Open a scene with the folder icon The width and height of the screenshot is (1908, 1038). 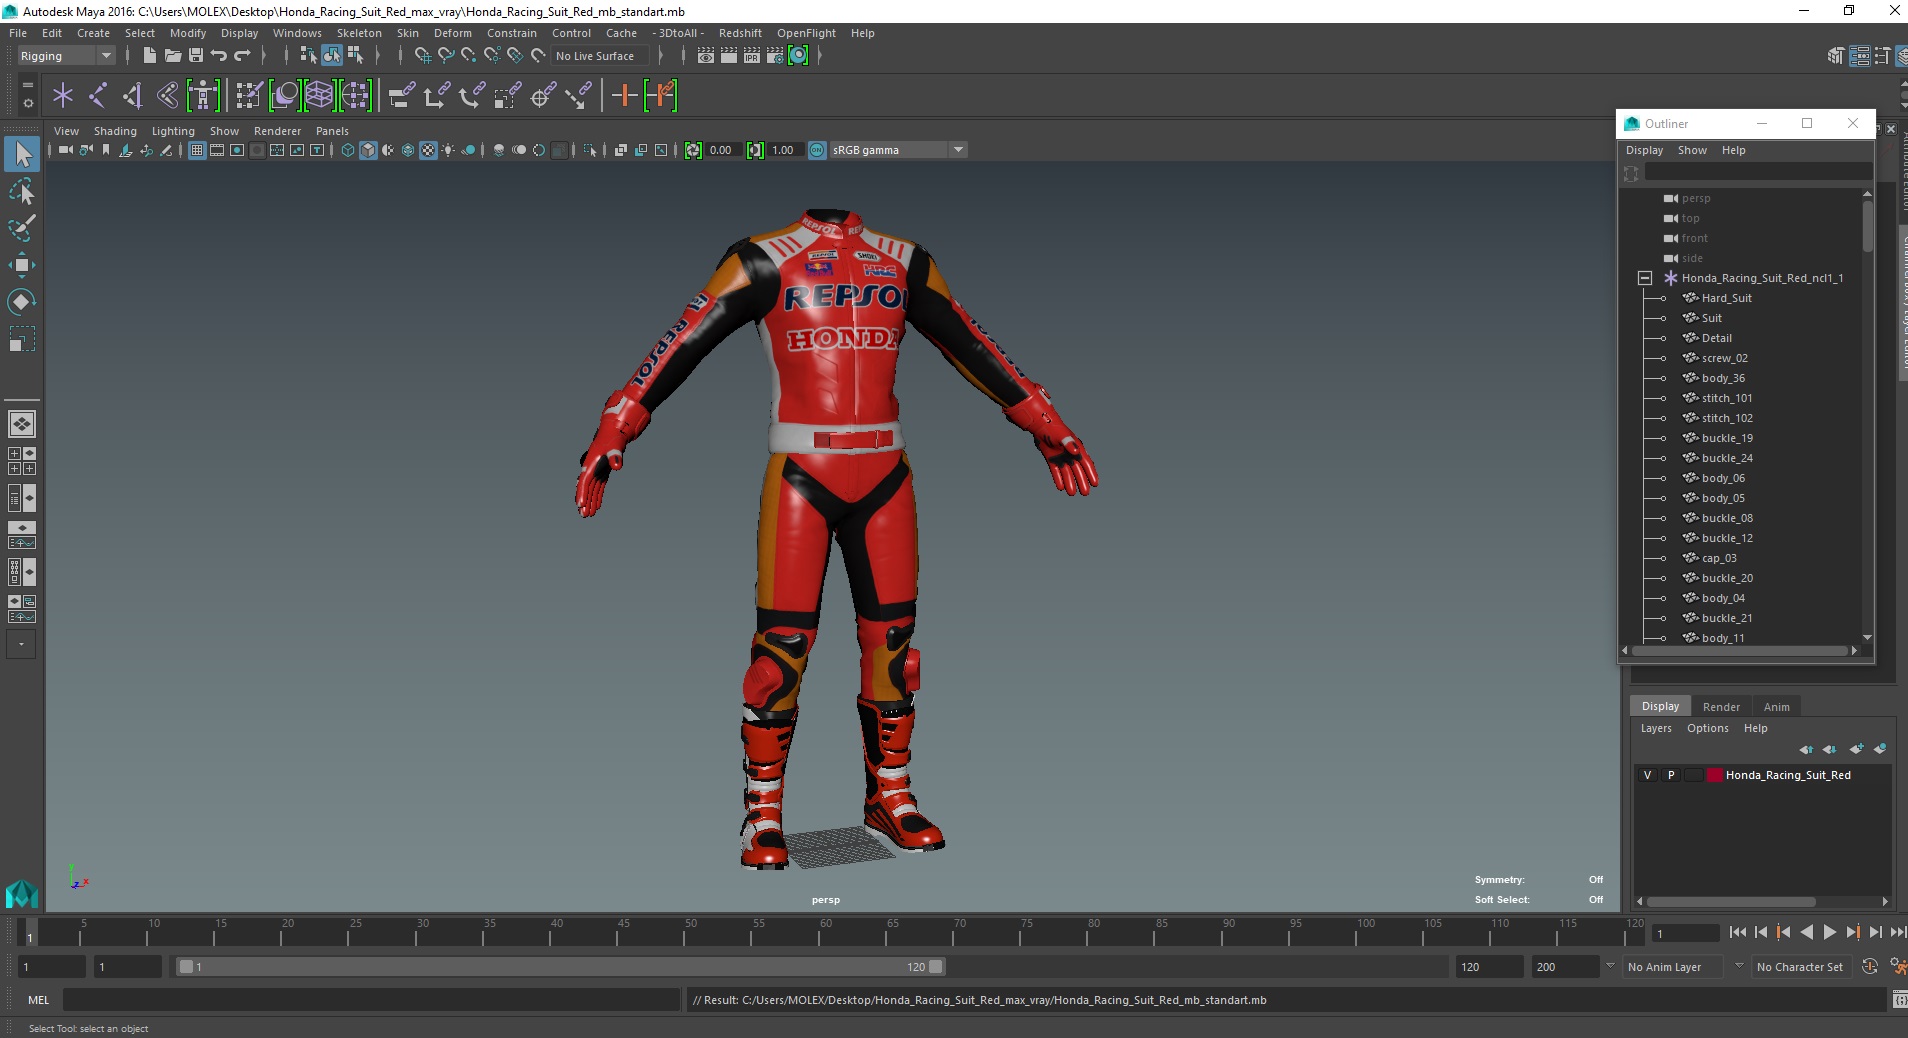(x=172, y=56)
